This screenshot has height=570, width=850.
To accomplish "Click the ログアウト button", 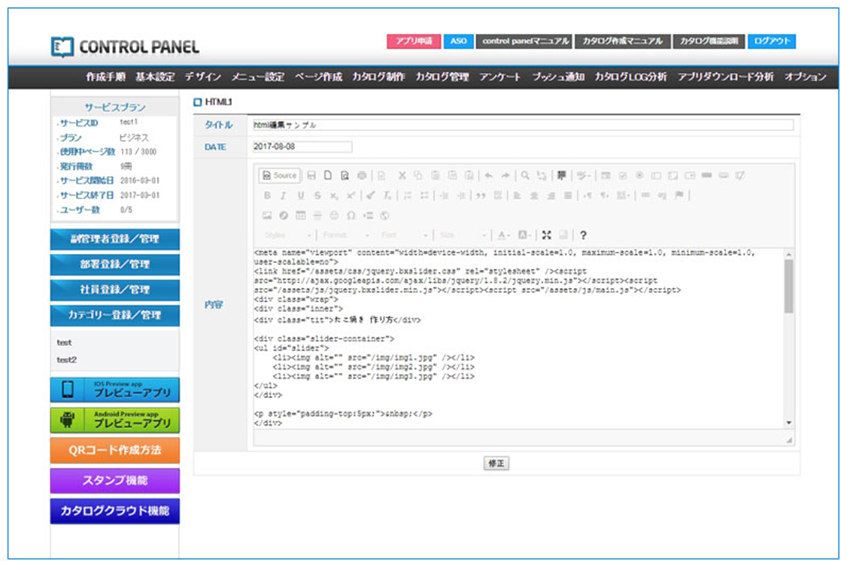I will point(772,41).
